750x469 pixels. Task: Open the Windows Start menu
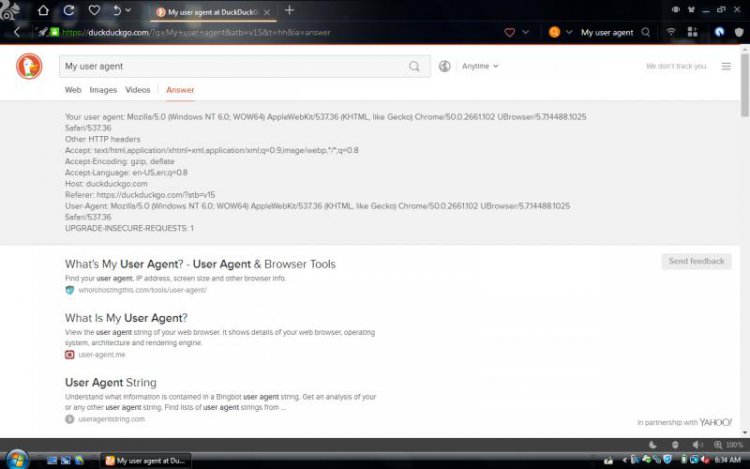click(17, 460)
